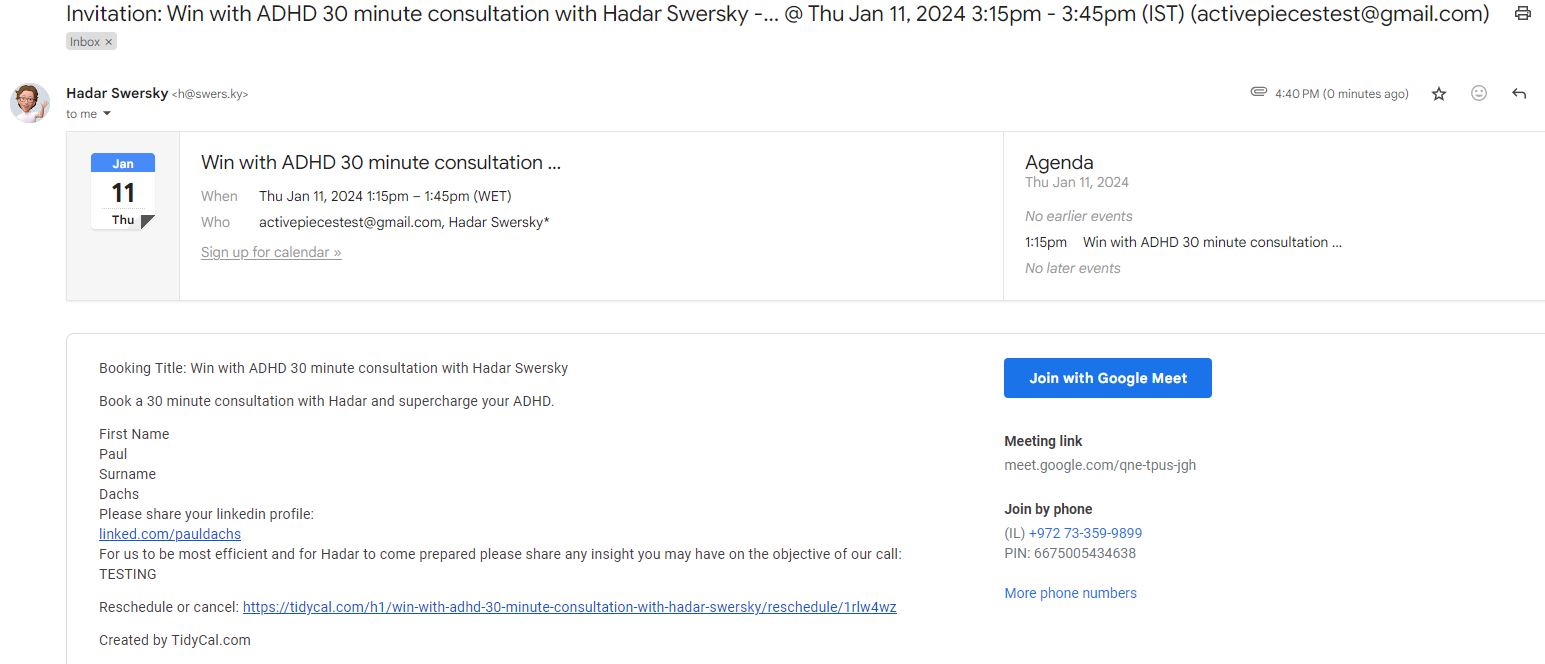The width and height of the screenshot is (1545, 664).
Task: Open the linked.com/pauldachs profile link
Action: 170,534
